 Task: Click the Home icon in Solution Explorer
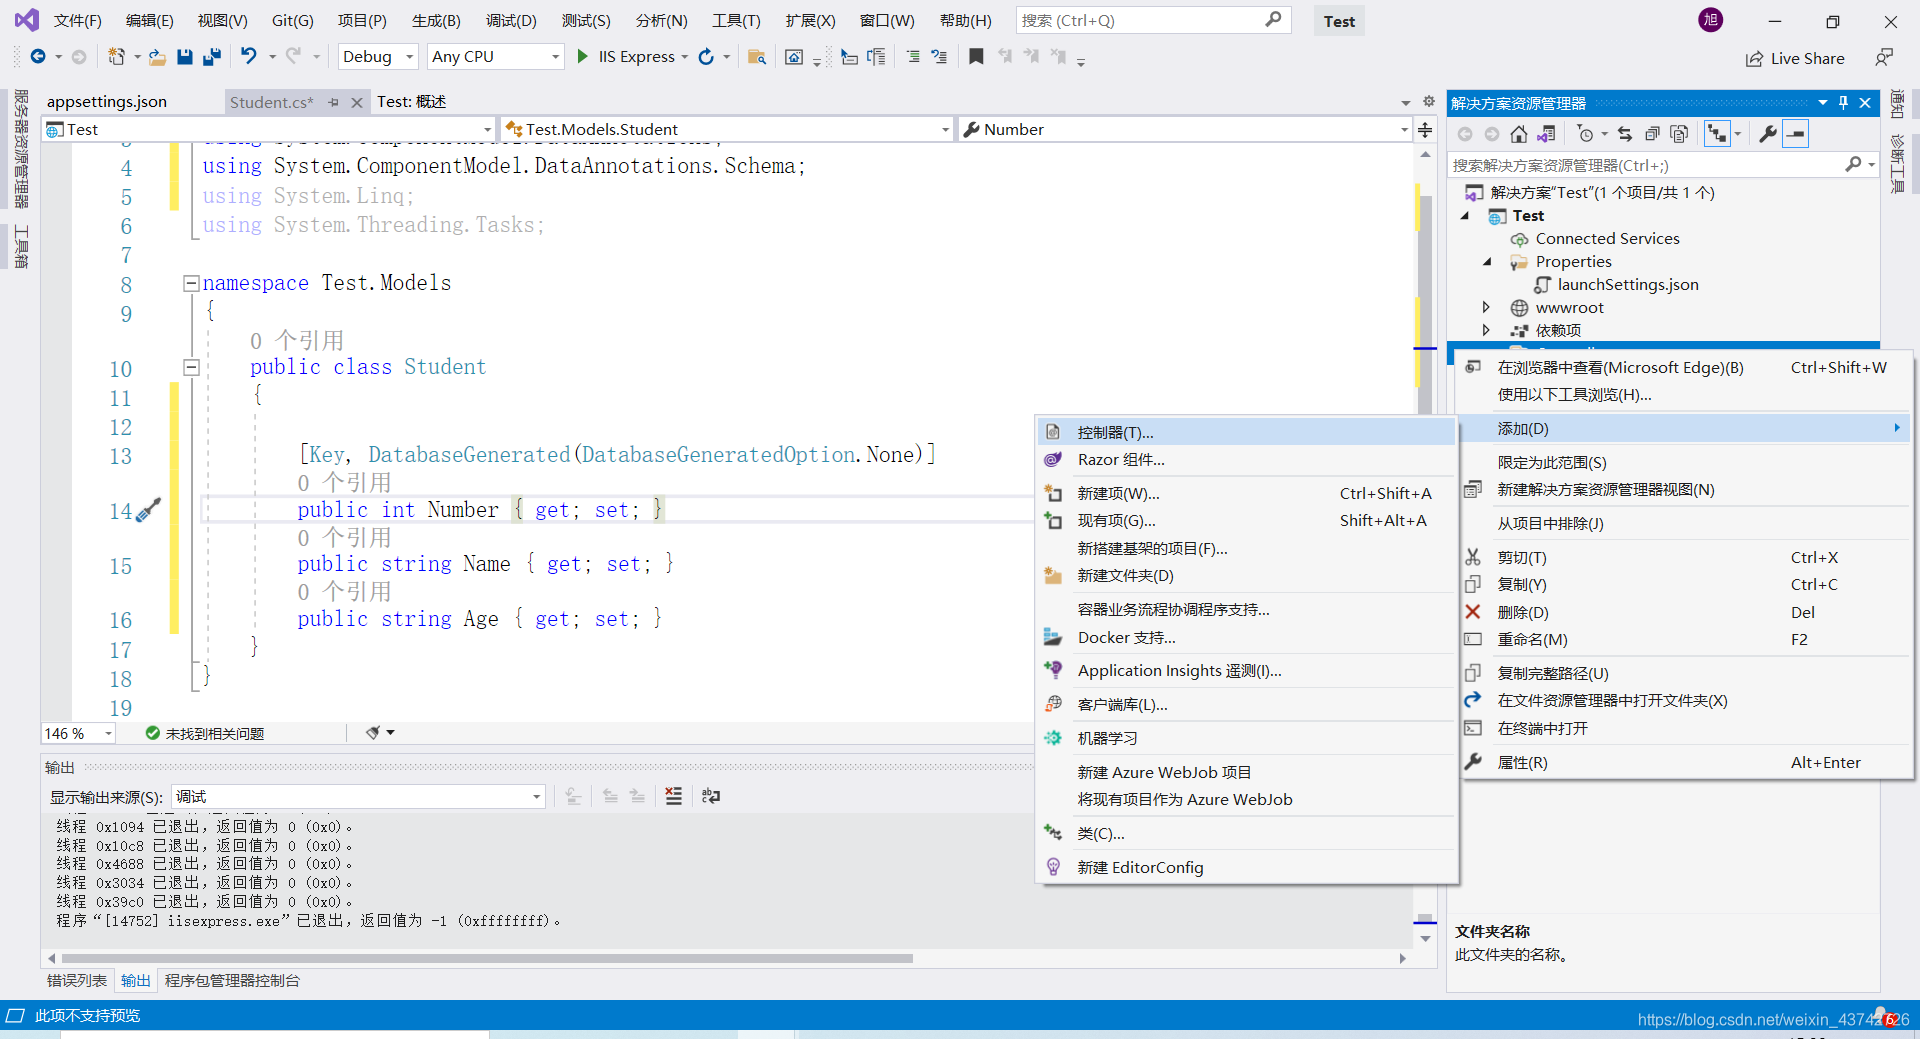pos(1519,134)
